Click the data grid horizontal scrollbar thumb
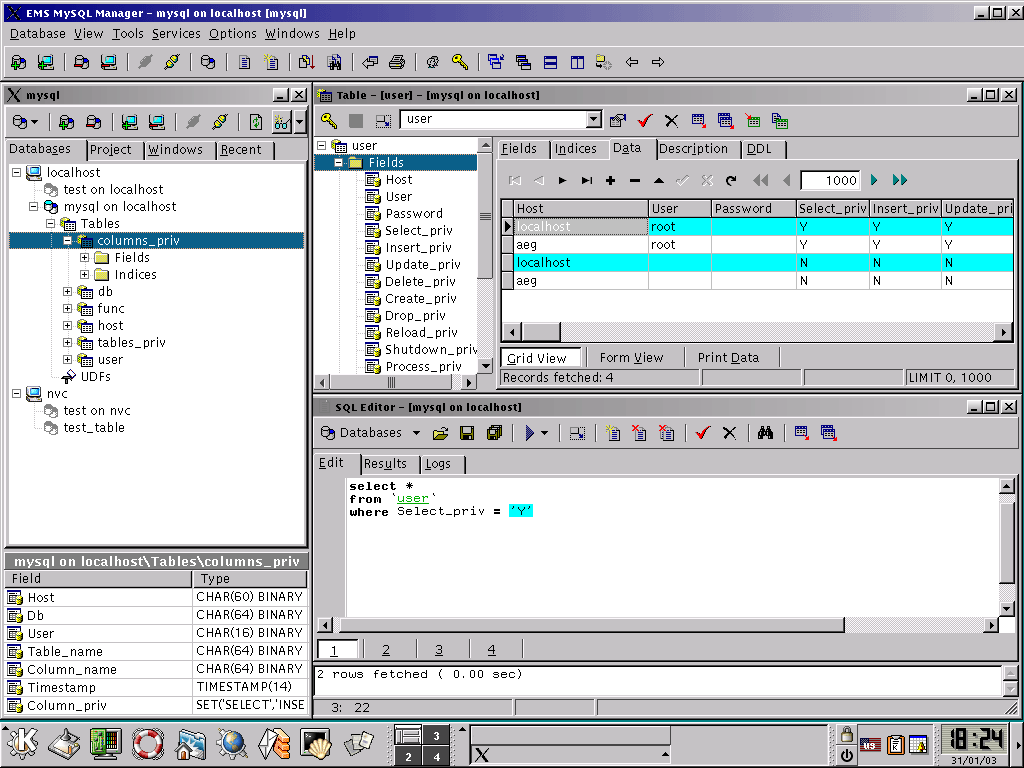Image resolution: width=1024 pixels, height=768 pixels. 540,332
